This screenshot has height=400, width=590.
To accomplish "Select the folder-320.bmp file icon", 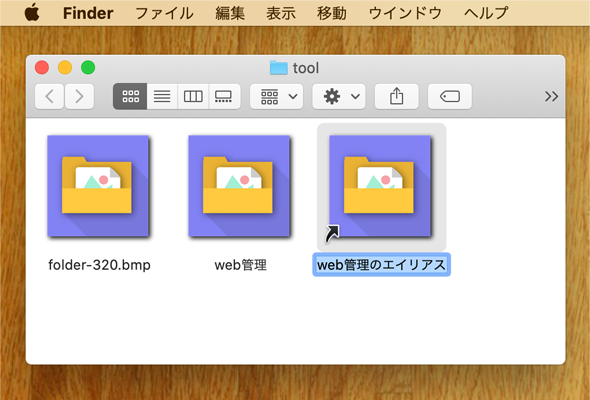I will coord(99,186).
